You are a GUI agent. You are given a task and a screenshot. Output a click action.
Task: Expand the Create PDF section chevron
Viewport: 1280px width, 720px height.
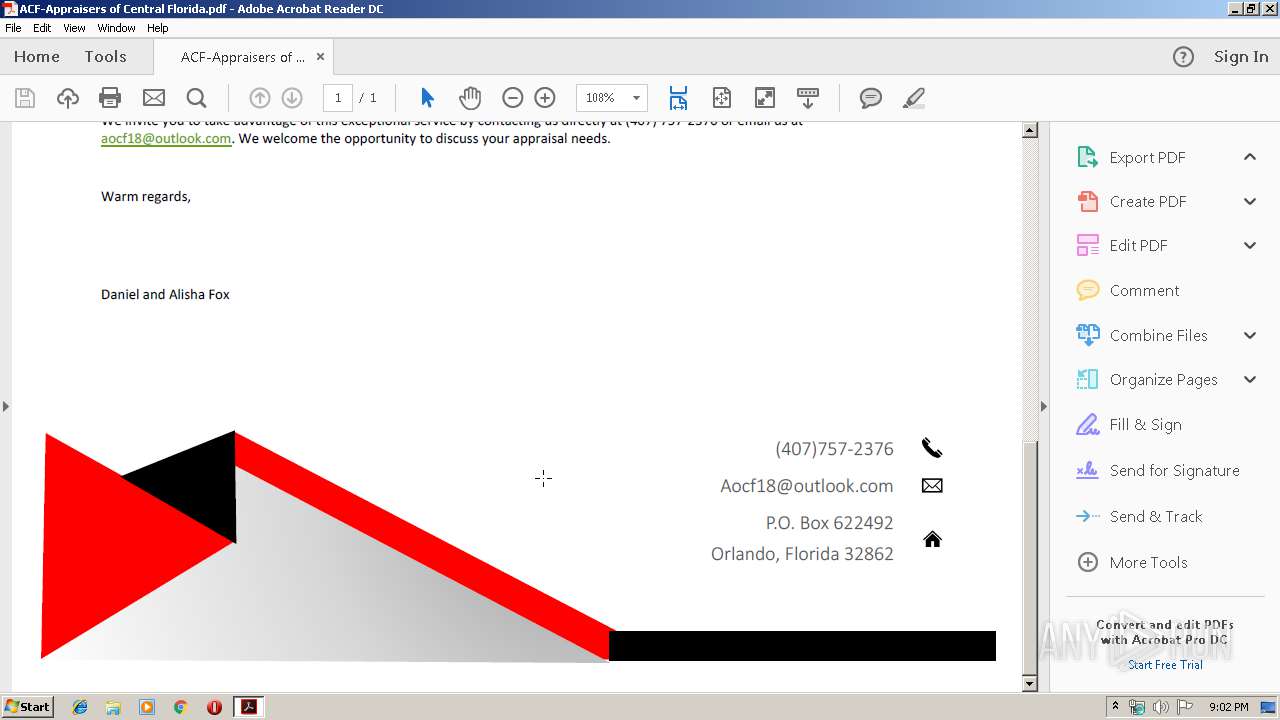[1250, 201]
